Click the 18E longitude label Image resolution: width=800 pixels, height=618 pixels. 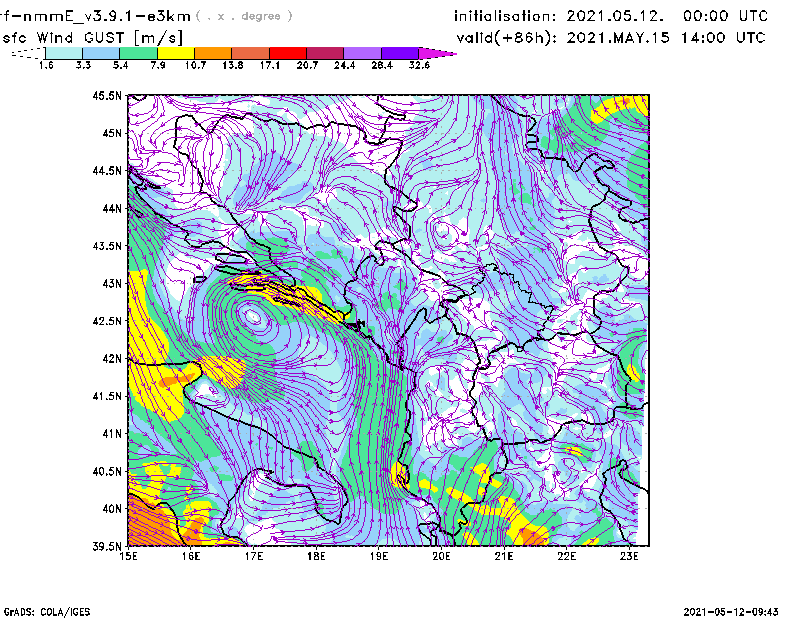click(316, 556)
